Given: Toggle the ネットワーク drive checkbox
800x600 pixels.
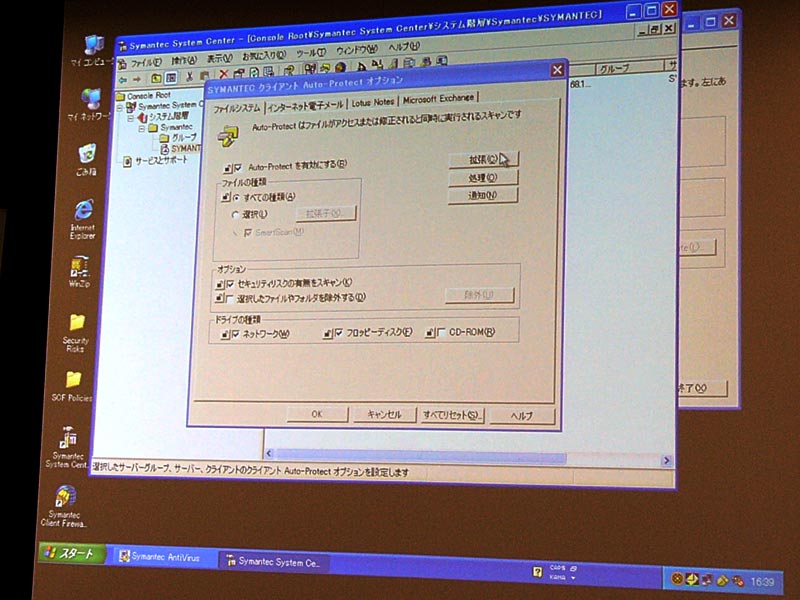Looking at the screenshot, I should 236,335.
